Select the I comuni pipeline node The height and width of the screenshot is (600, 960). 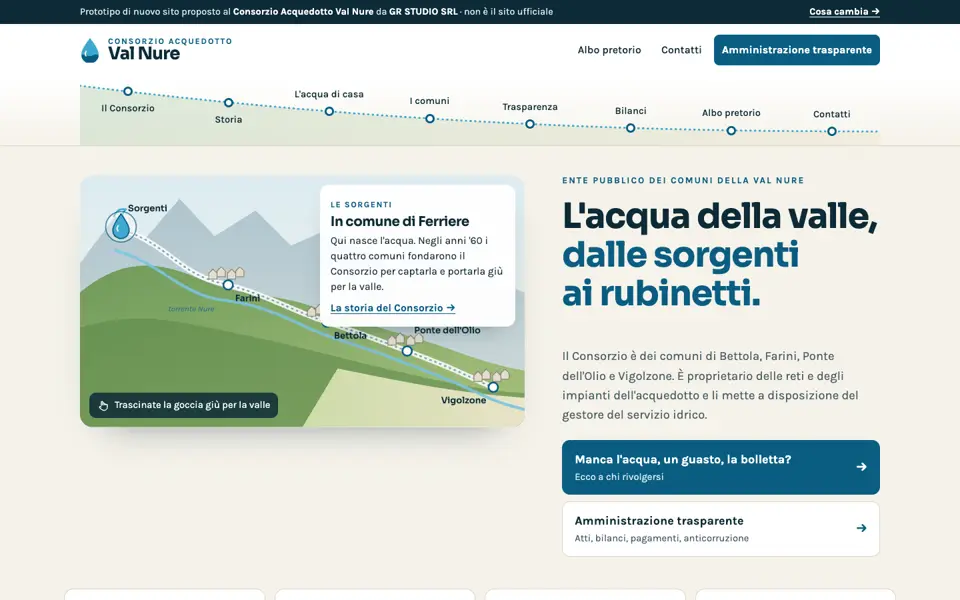pos(430,119)
